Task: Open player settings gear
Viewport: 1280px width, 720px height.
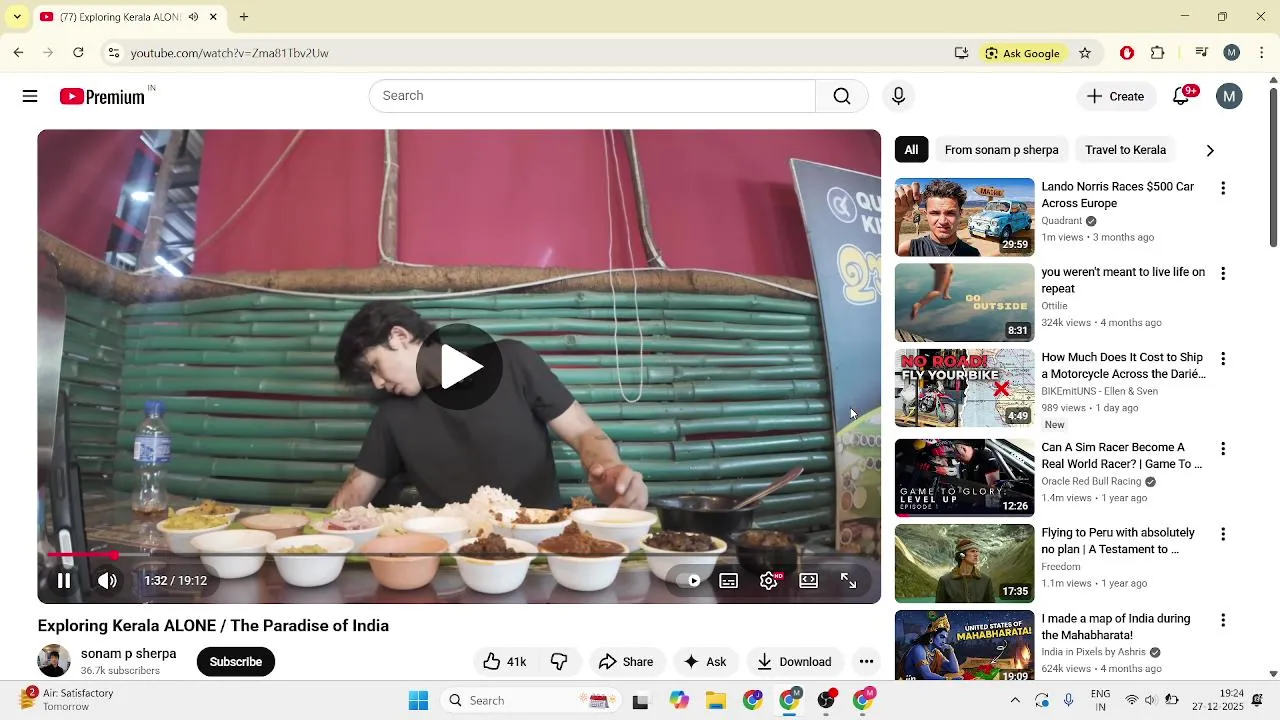Action: click(769, 580)
